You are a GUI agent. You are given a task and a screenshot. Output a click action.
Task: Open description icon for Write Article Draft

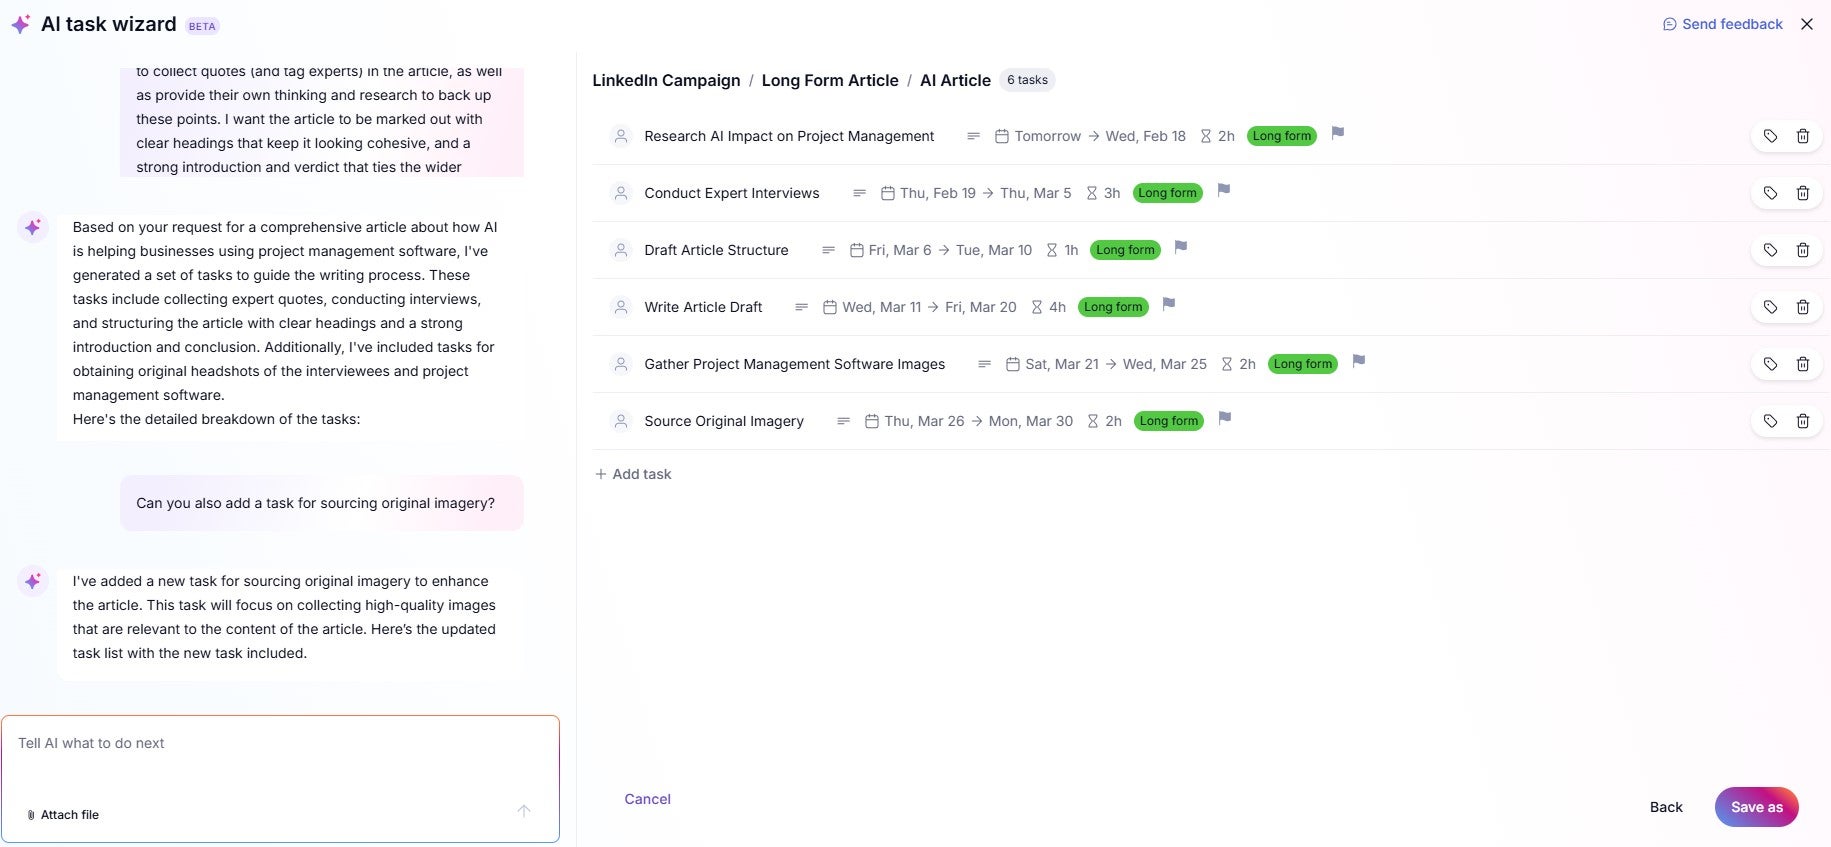tap(801, 307)
